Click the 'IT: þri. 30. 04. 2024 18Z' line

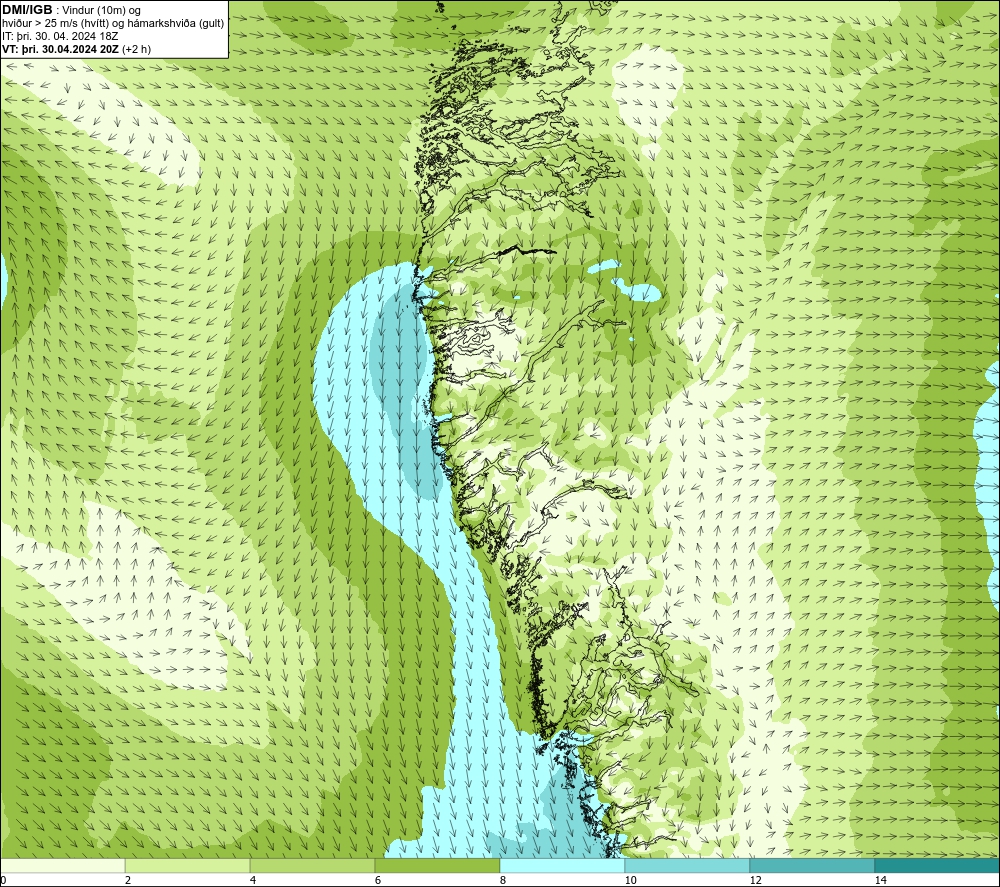click(x=60, y=36)
